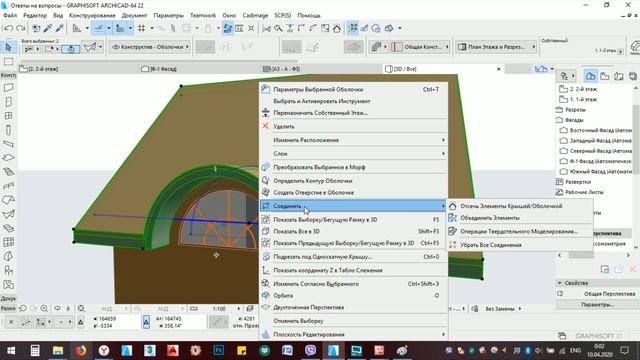Select the Beam tool in toolbox
The image size is (640, 360).
click(8, 144)
